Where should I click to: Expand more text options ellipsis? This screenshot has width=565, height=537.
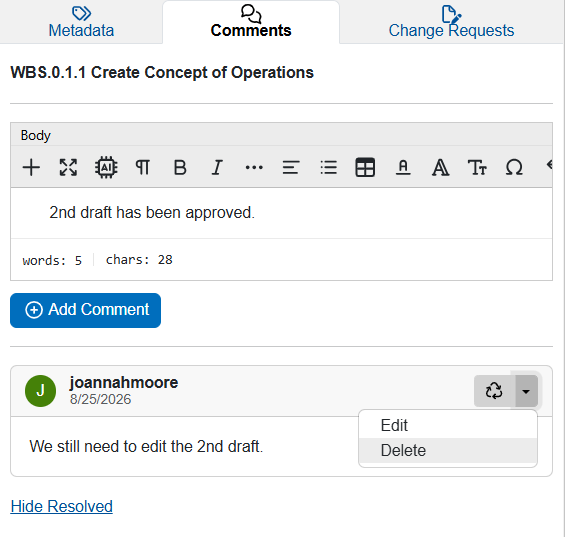[x=254, y=168]
